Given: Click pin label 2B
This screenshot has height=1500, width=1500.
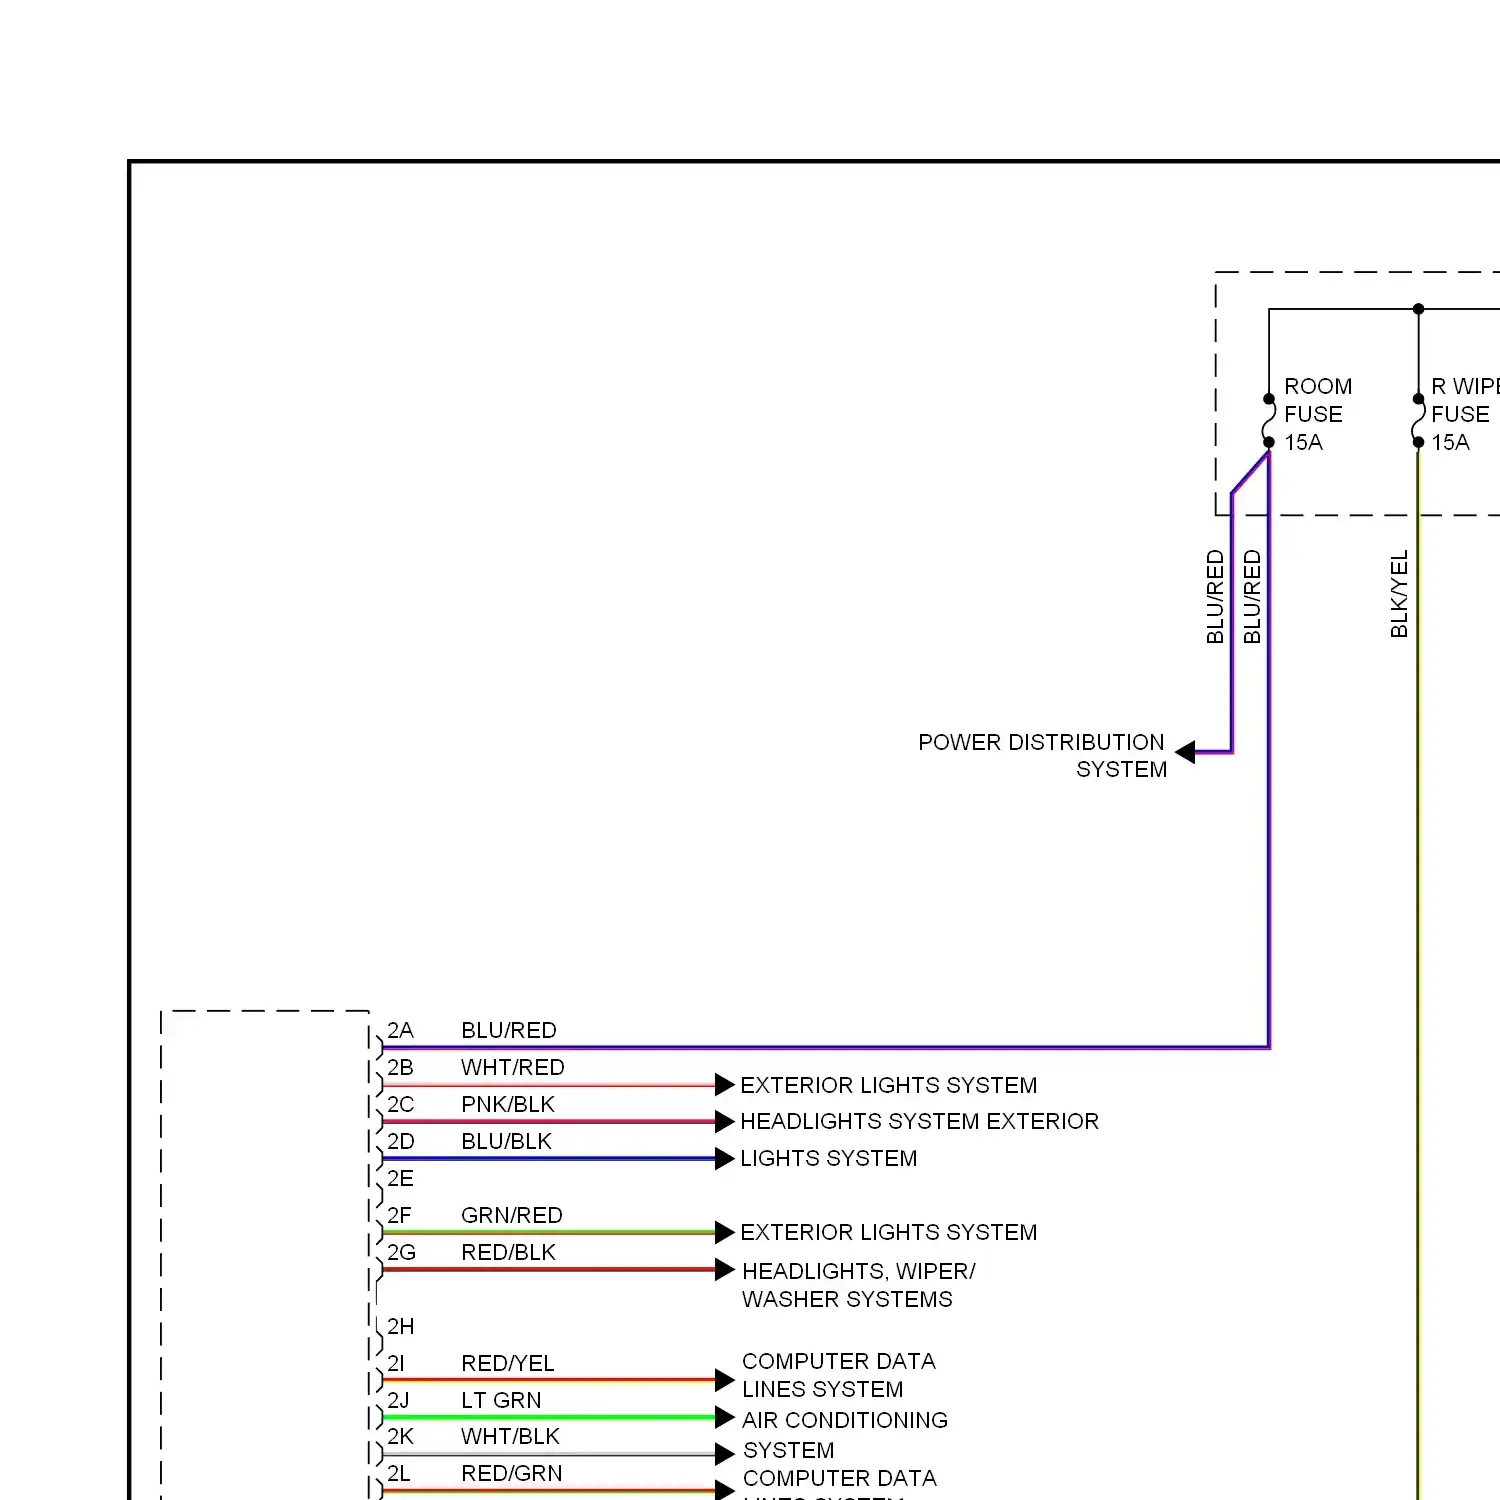Looking at the screenshot, I should pyautogui.click(x=400, y=1067).
